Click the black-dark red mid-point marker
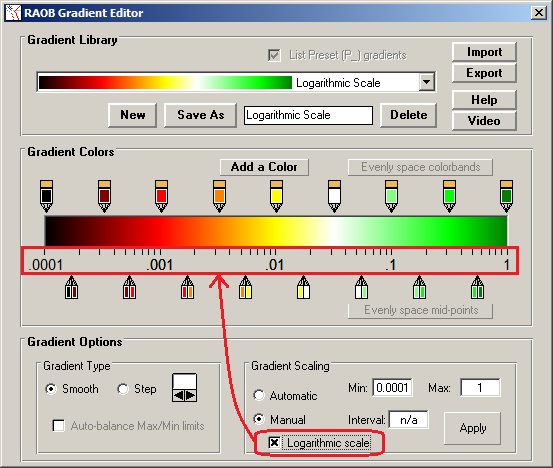Screen dimensions: 553x468 coord(71,287)
